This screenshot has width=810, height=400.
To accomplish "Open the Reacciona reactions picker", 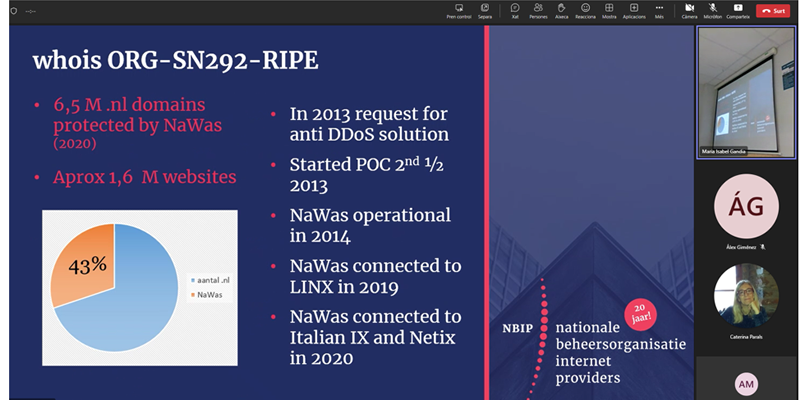I will click(x=587, y=9).
